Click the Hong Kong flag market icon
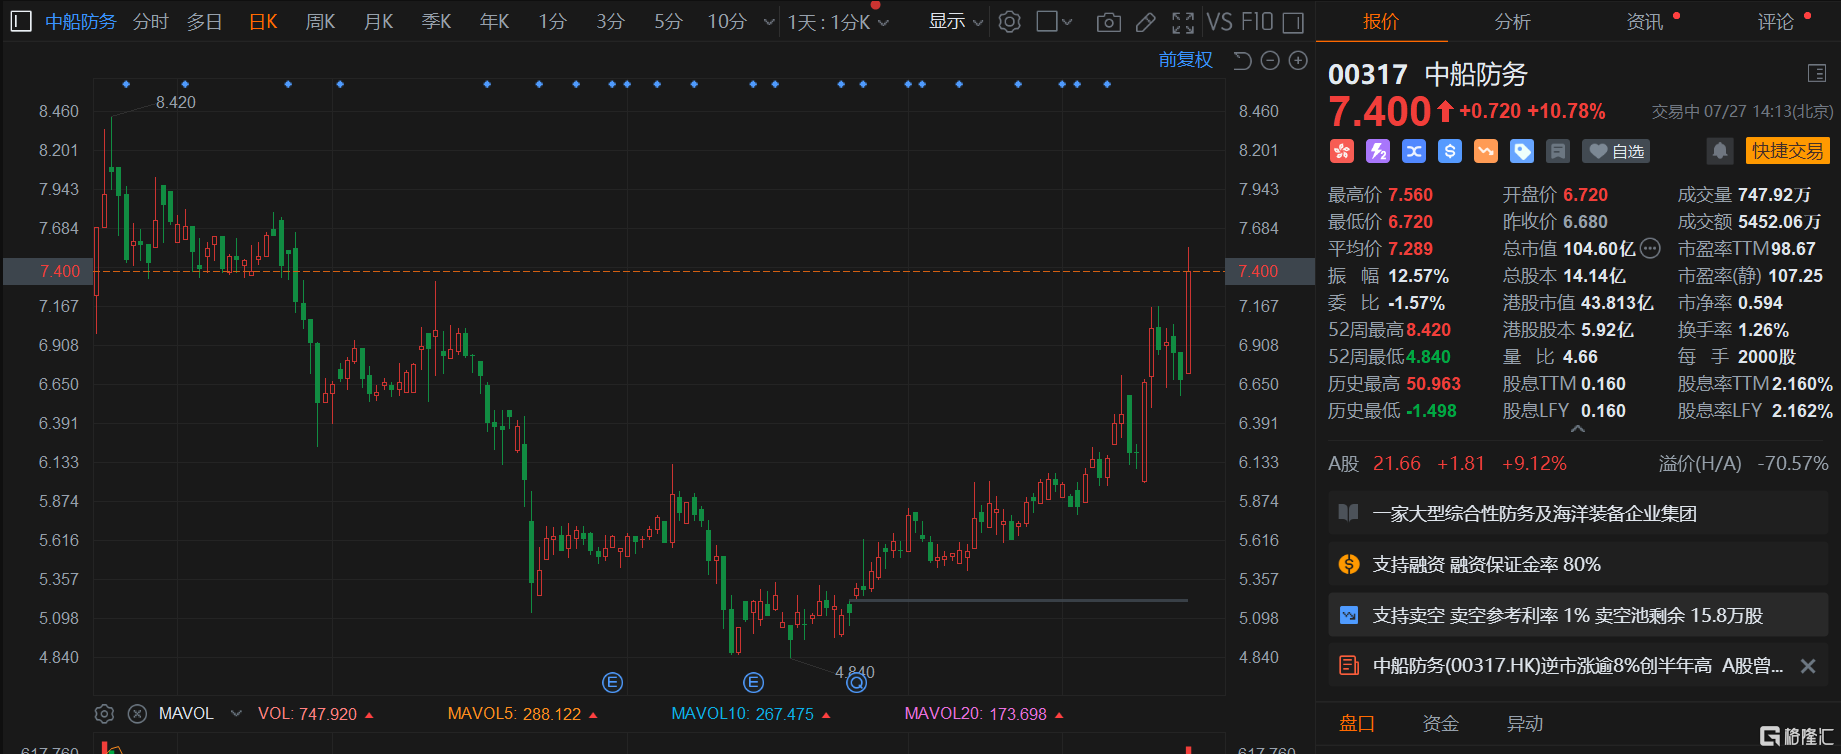The width and height of the screenshot is (1841, 754). point(1341,151)
